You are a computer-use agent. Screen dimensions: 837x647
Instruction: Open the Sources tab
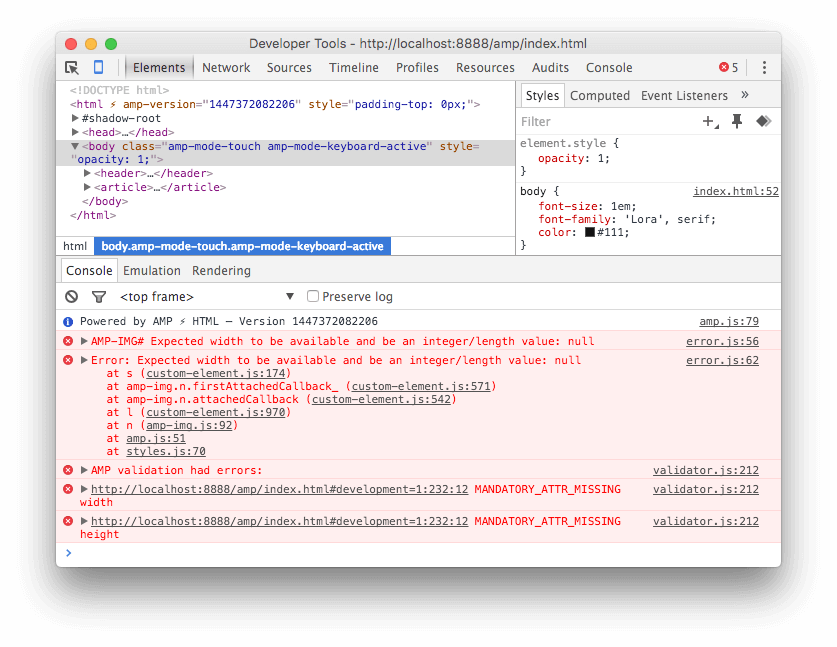[289, 68]
